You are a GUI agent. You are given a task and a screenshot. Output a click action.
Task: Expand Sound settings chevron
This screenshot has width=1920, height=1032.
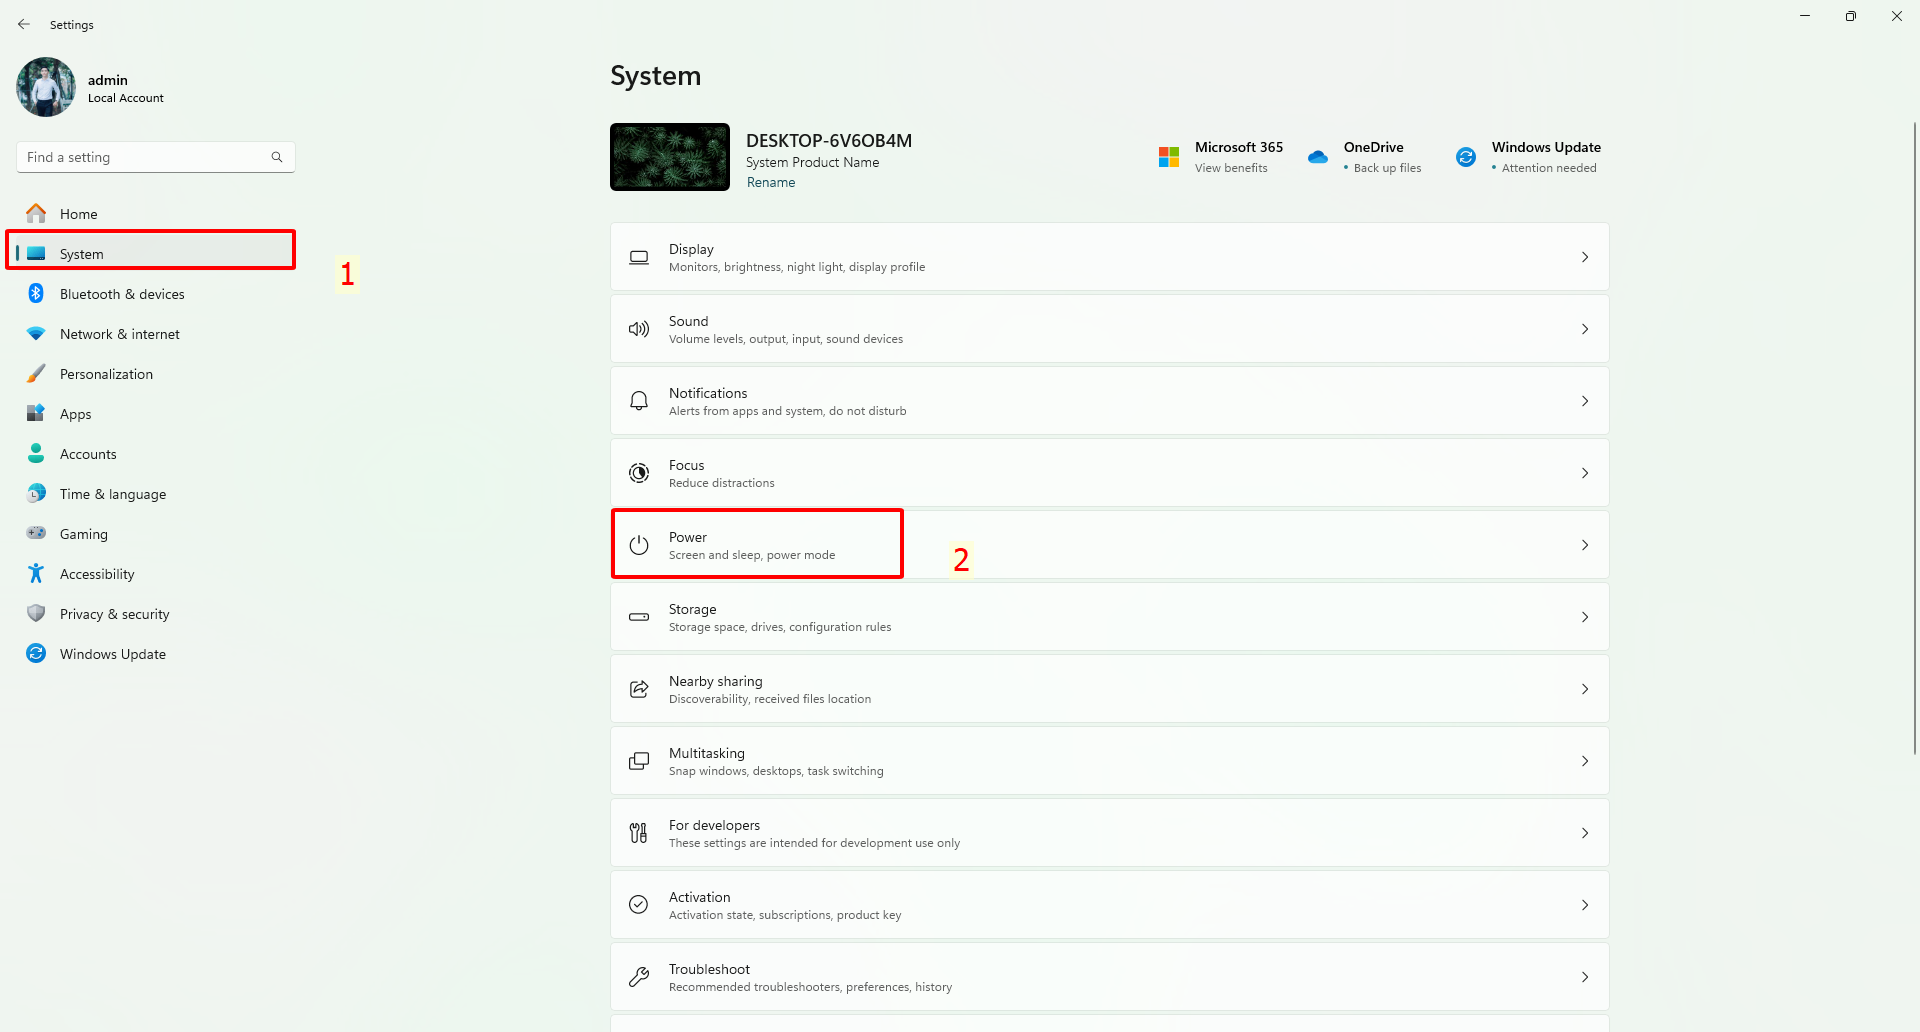click(x=1585, y=329)
